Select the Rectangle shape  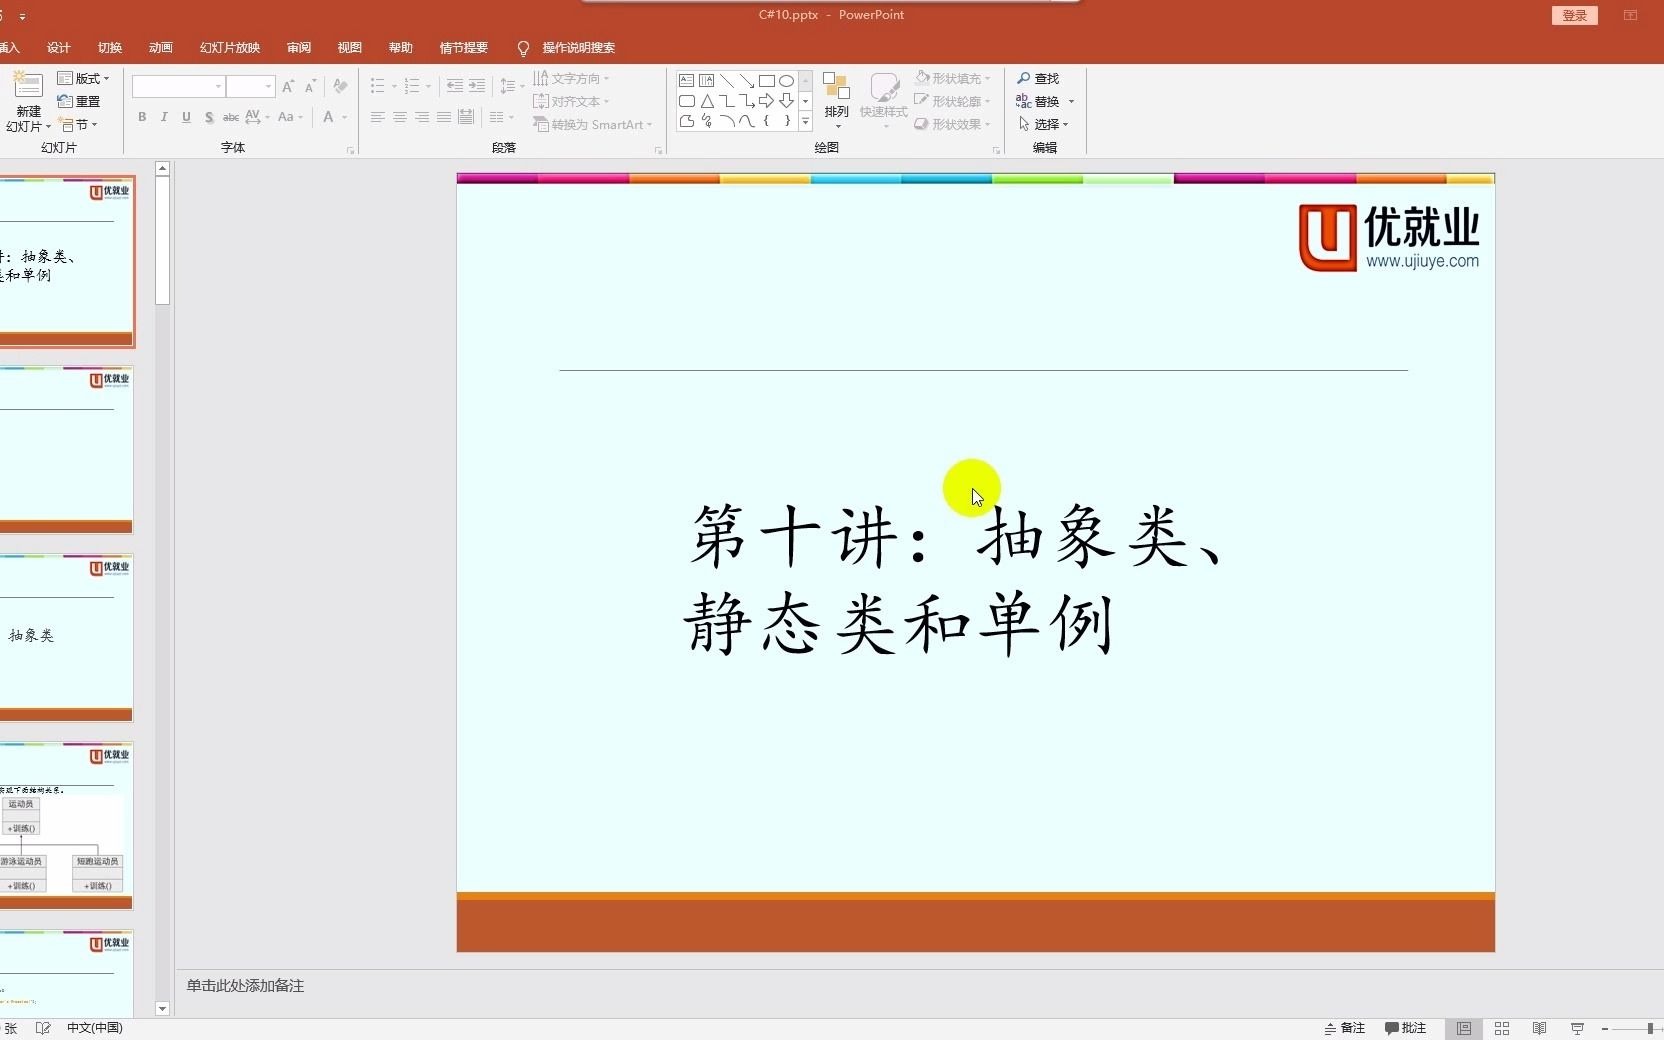coord(767,81)
